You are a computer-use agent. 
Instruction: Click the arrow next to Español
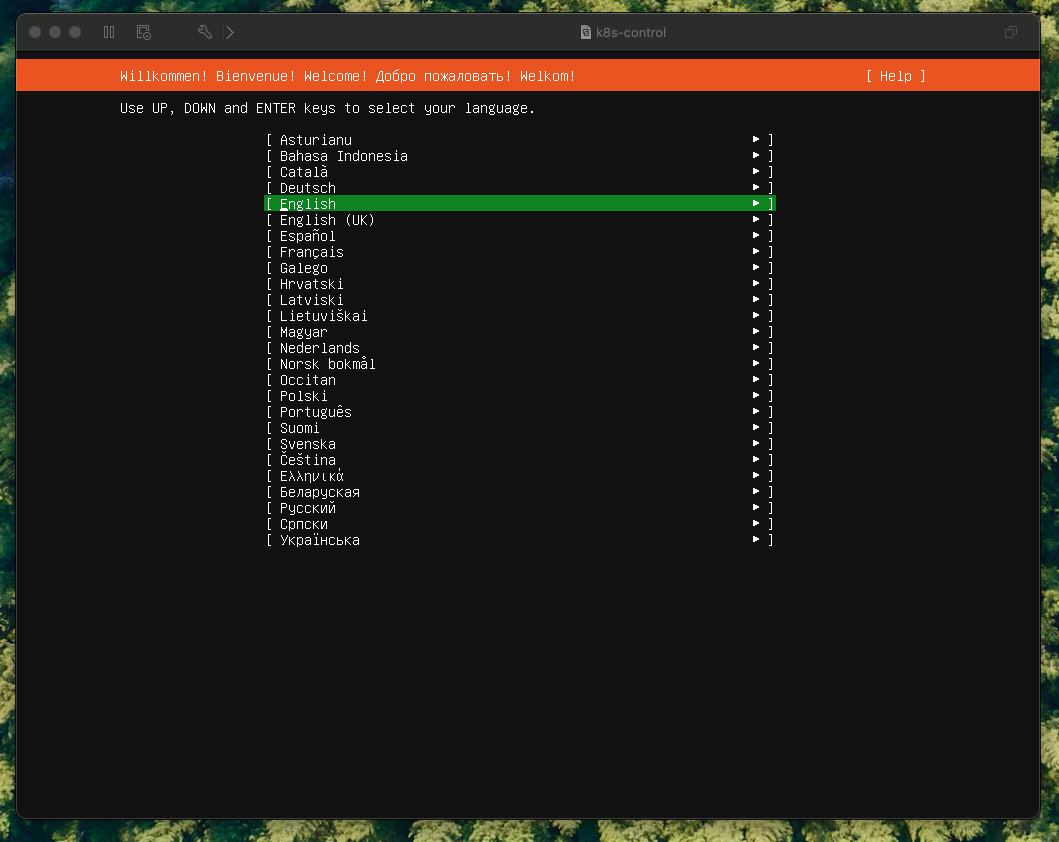click(757, 236)
